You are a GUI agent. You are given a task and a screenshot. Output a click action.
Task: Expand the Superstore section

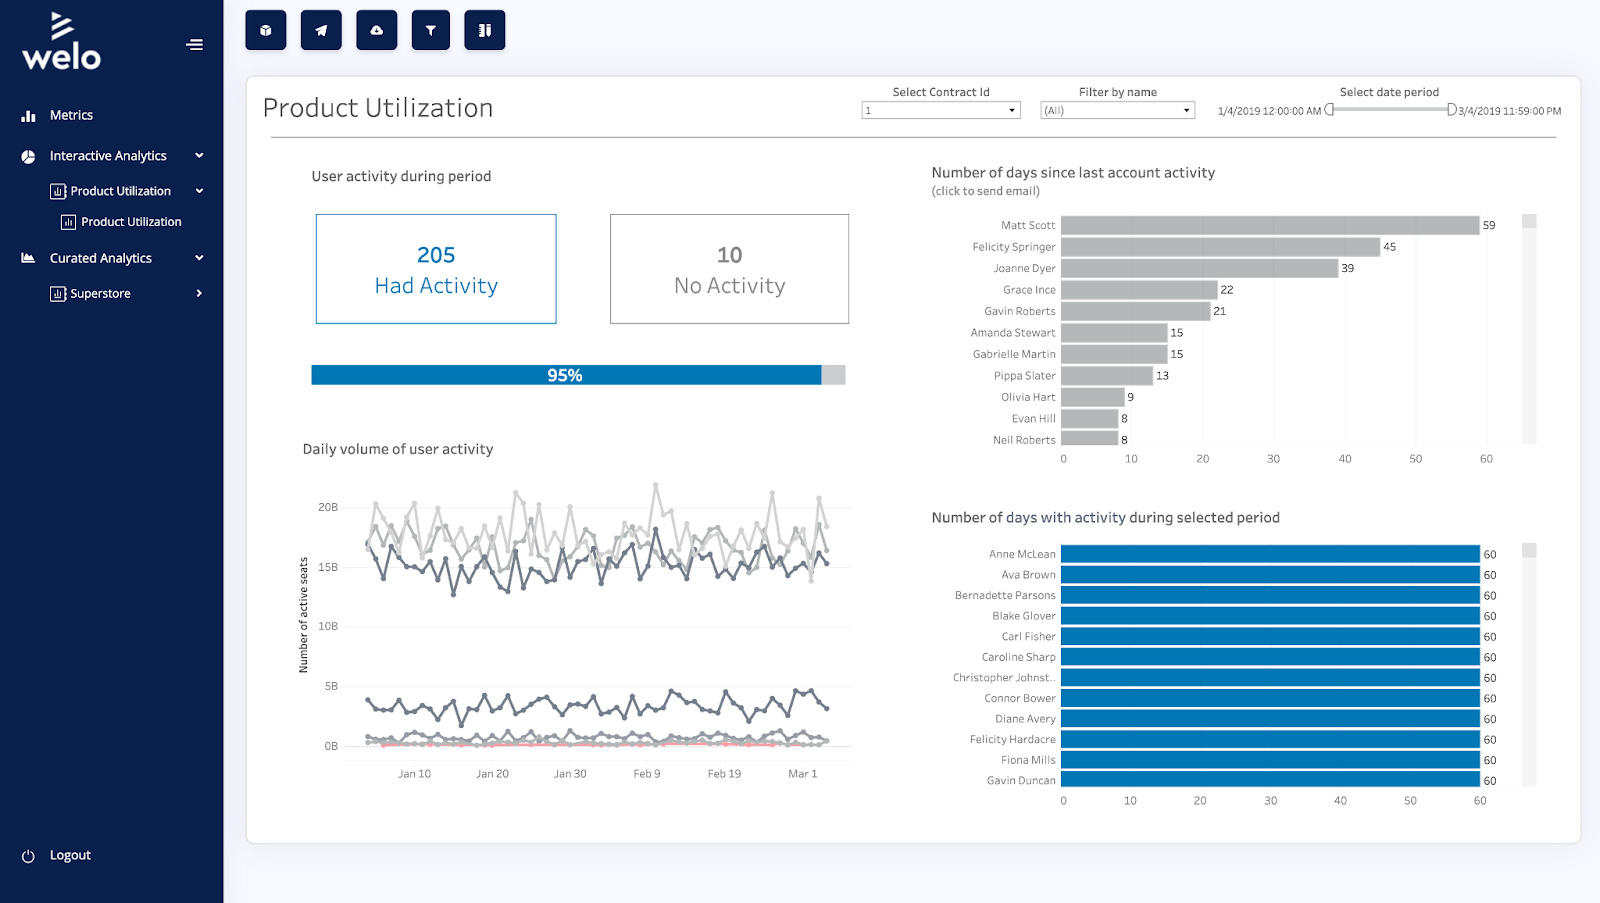pyautogui.click(x=199, y=292)
